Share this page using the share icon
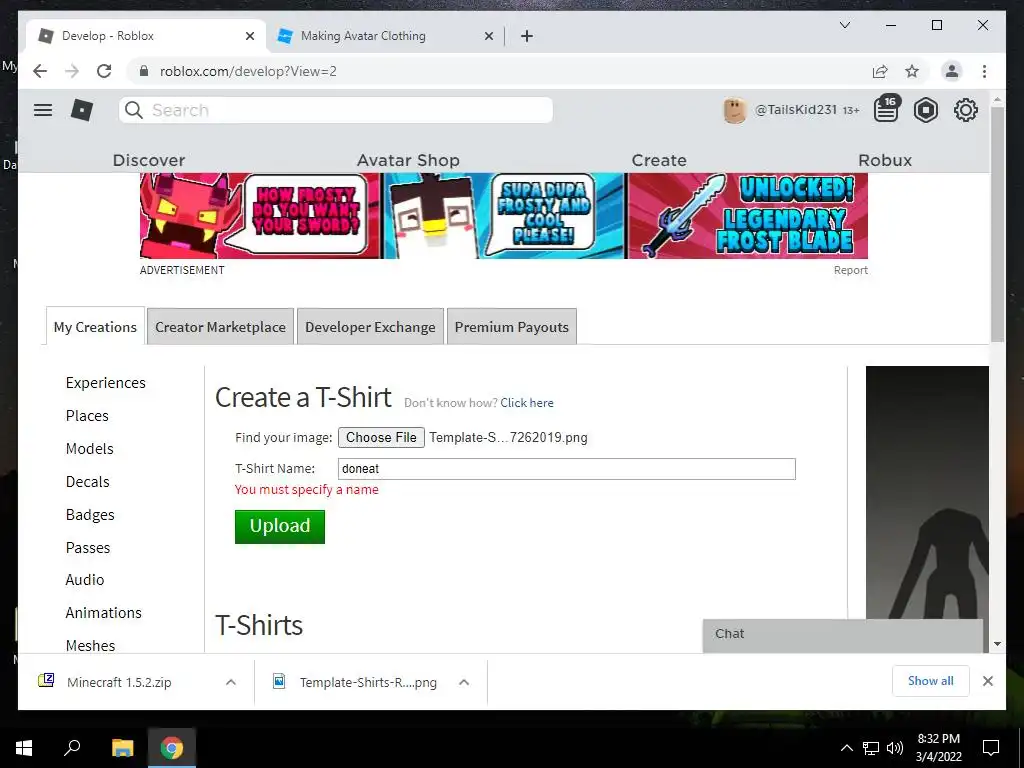 (880, 71)
